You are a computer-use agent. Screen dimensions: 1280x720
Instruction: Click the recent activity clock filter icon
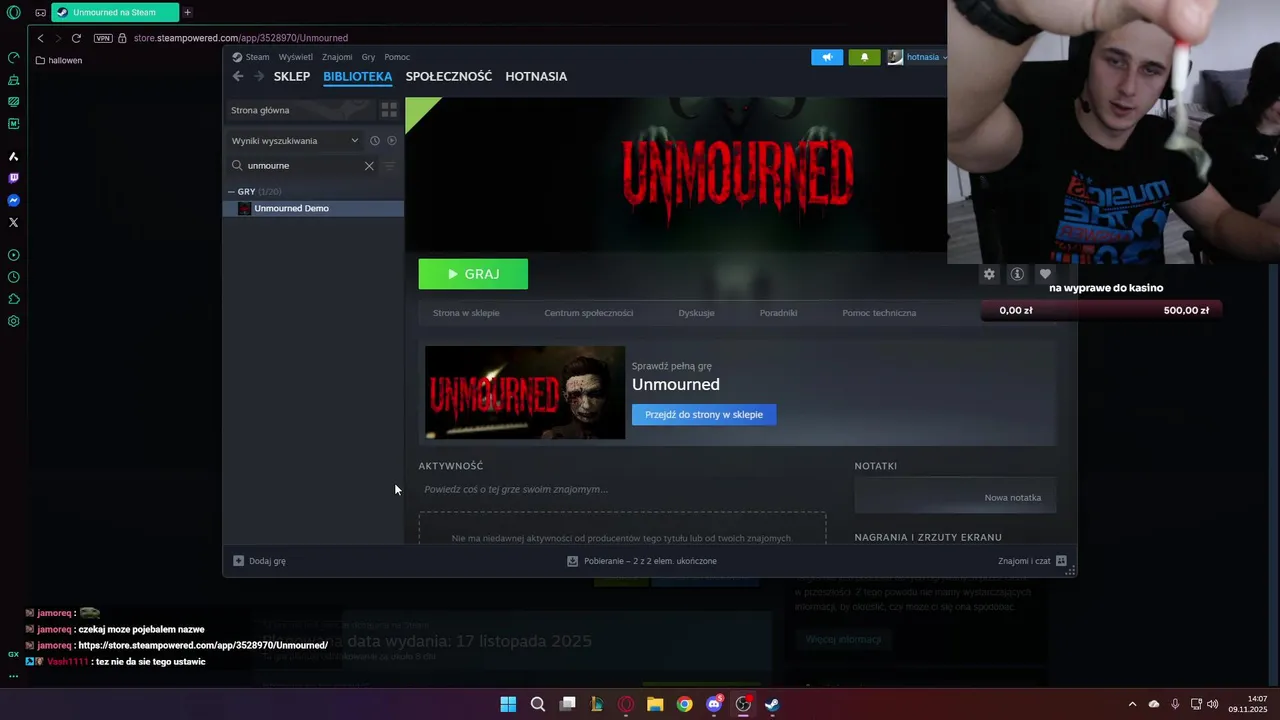pyautogui.click(x=375, y=141)
